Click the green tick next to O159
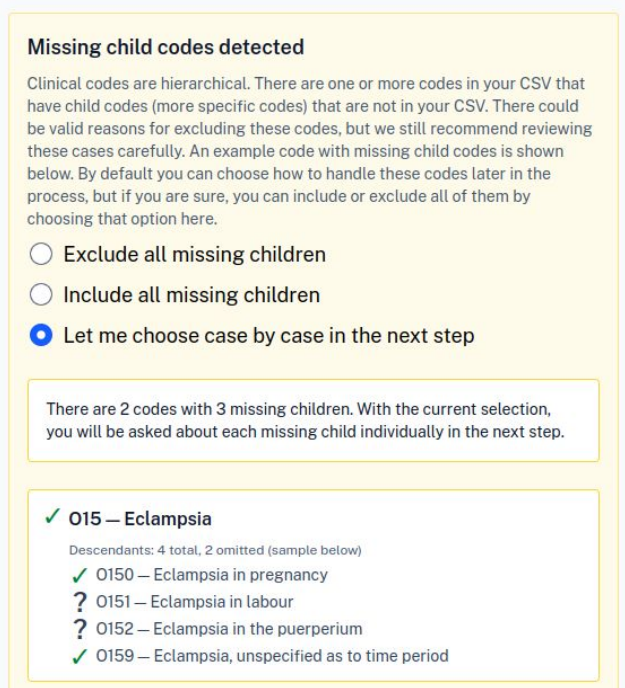 tap(79, 656)
